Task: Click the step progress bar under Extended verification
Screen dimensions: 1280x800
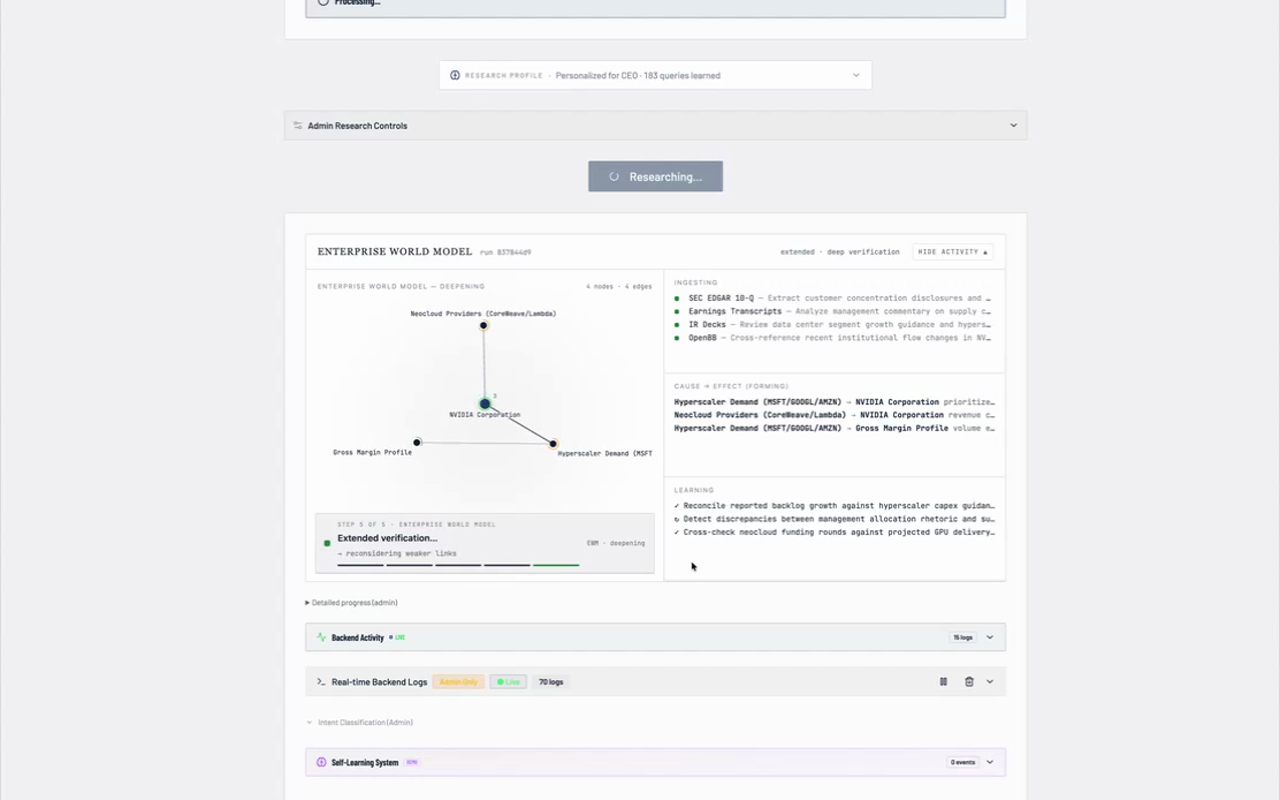Action: (458, 565)
